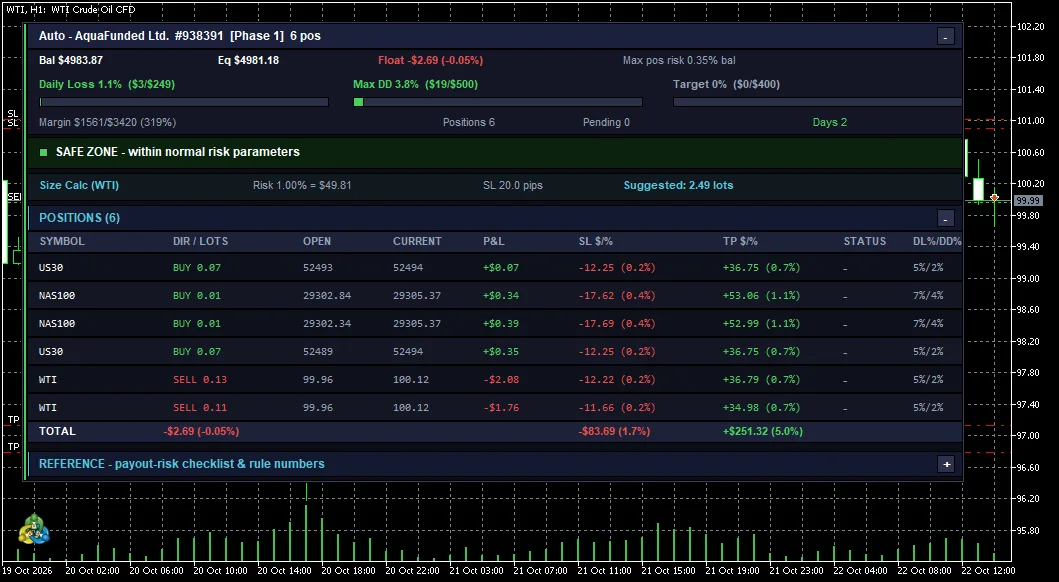
Task: Select the WTI SELL 0.11 position
Action: [495, 408]
